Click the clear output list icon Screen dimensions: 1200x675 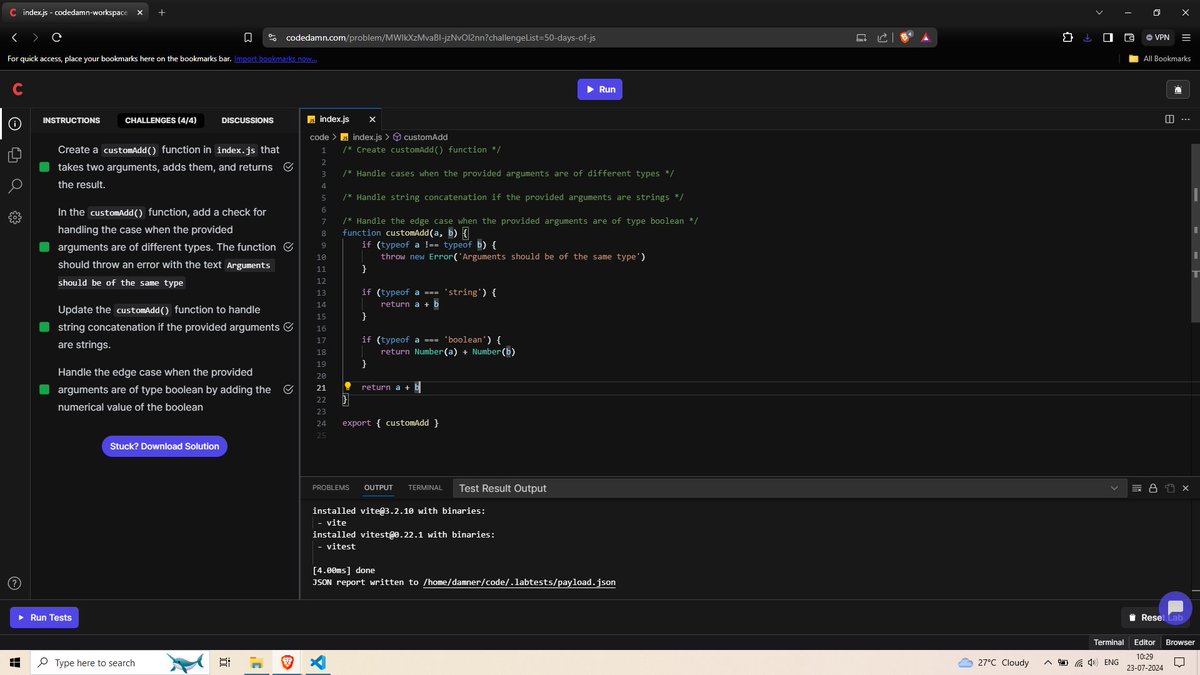[1137, 488]
